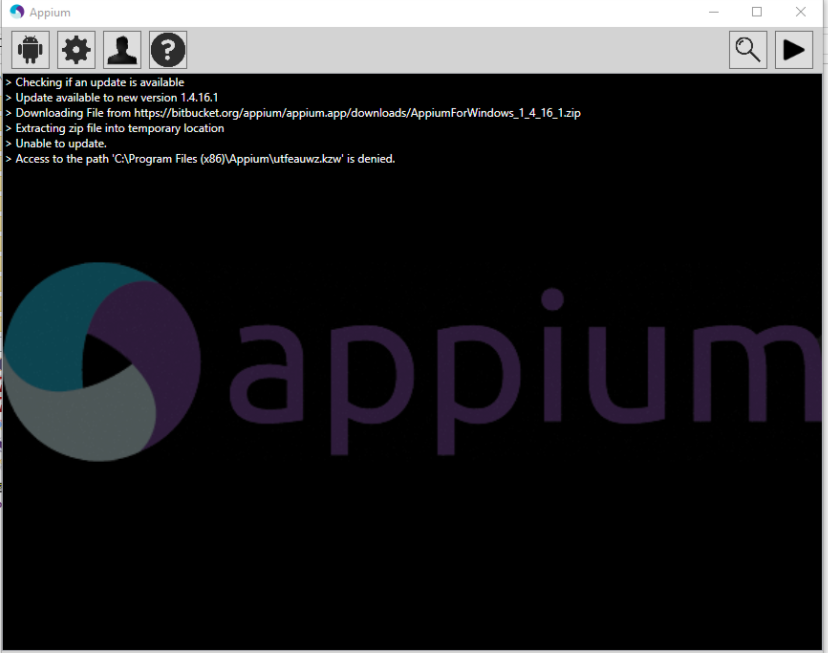Open General Settings gear icon
The width and height of the screenshot is (828, 653).
pos(76,50)
